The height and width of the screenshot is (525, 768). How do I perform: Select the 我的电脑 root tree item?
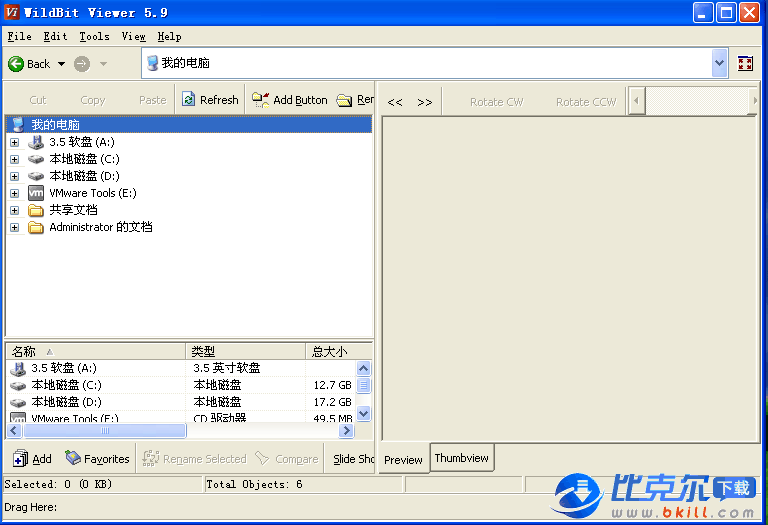189,124
